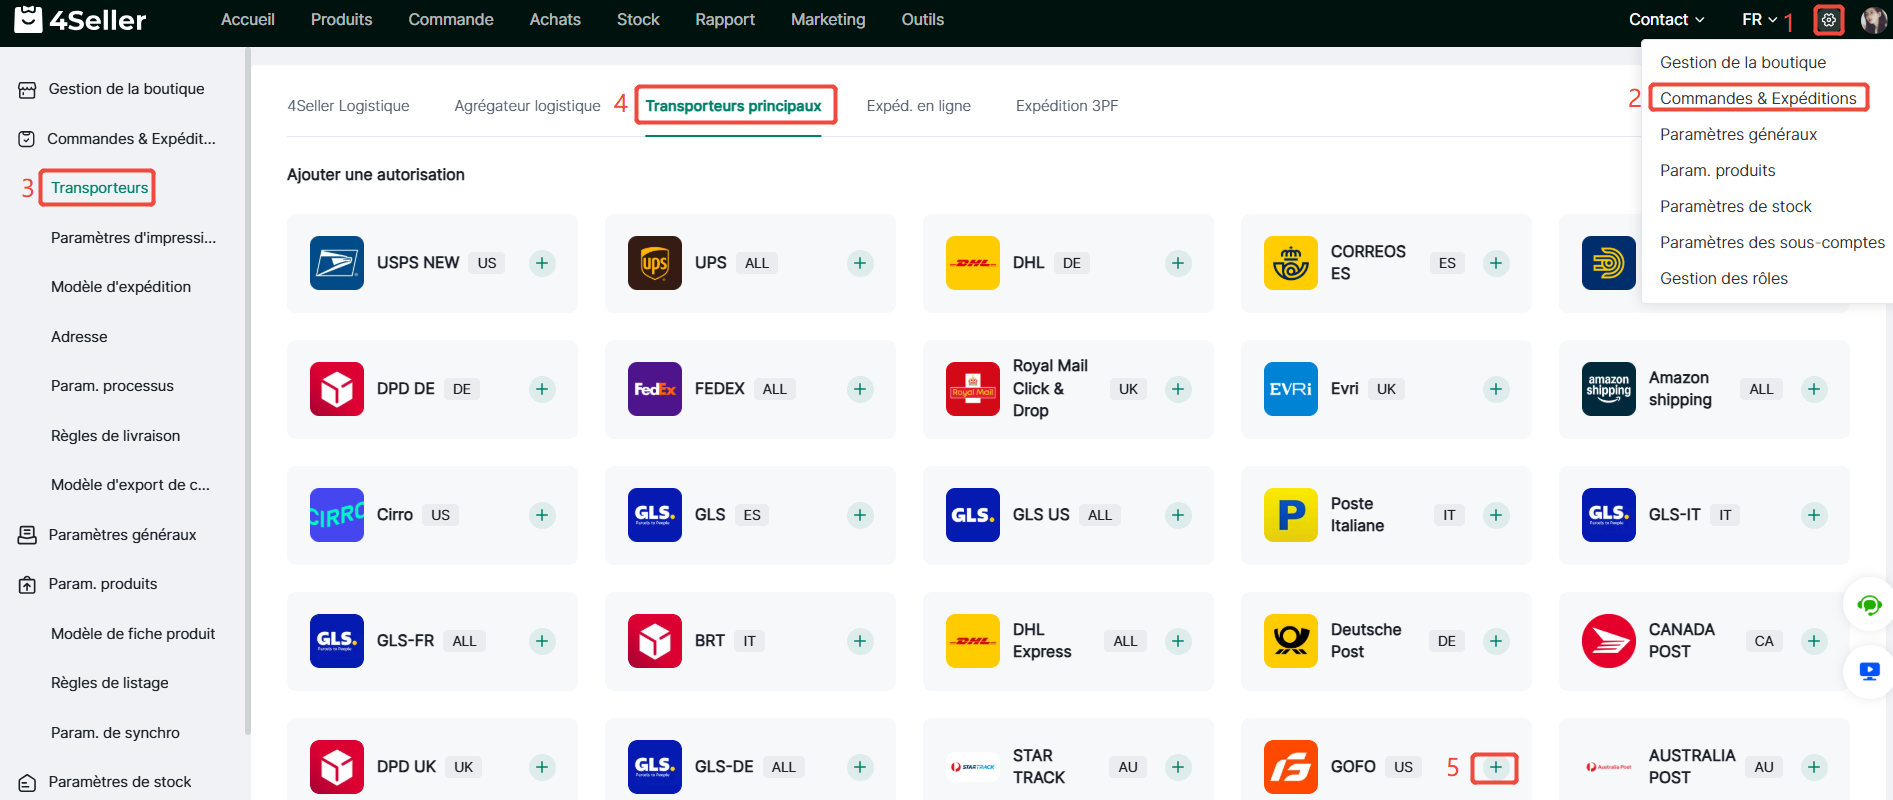
Task: Click the UPS logo thumbnail
Action: coord(655,263)
